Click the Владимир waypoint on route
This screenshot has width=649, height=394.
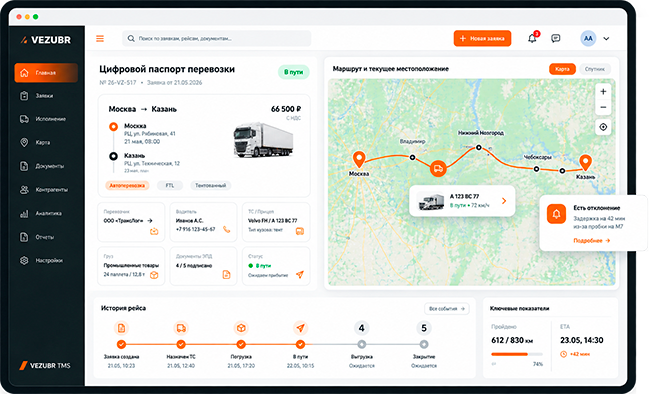click(412, 157)
